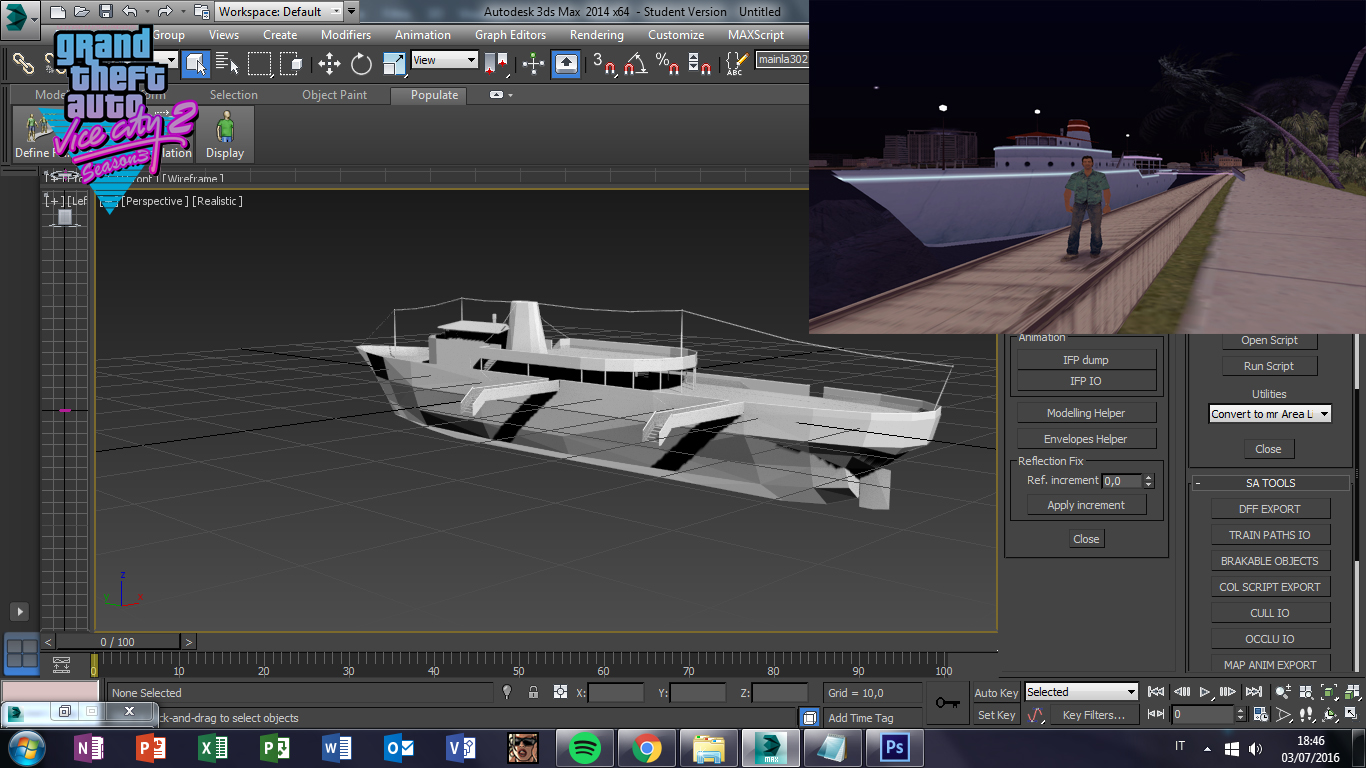1366x768 pixels.
Task: Click the Ref. increment spinner arrows
Action: point(1148,481)
